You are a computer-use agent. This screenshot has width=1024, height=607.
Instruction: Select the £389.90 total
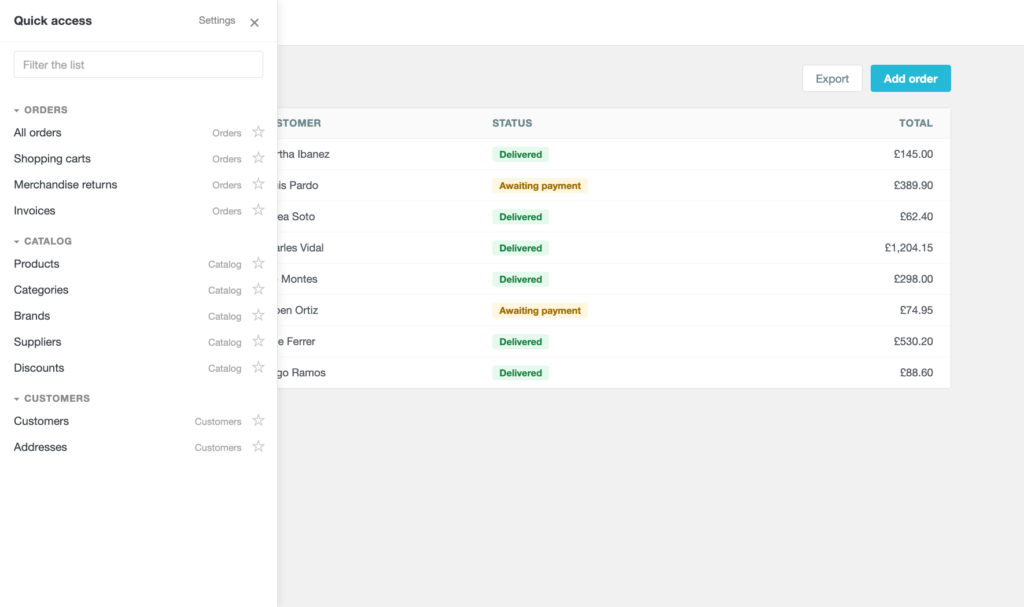coord(913,186)
